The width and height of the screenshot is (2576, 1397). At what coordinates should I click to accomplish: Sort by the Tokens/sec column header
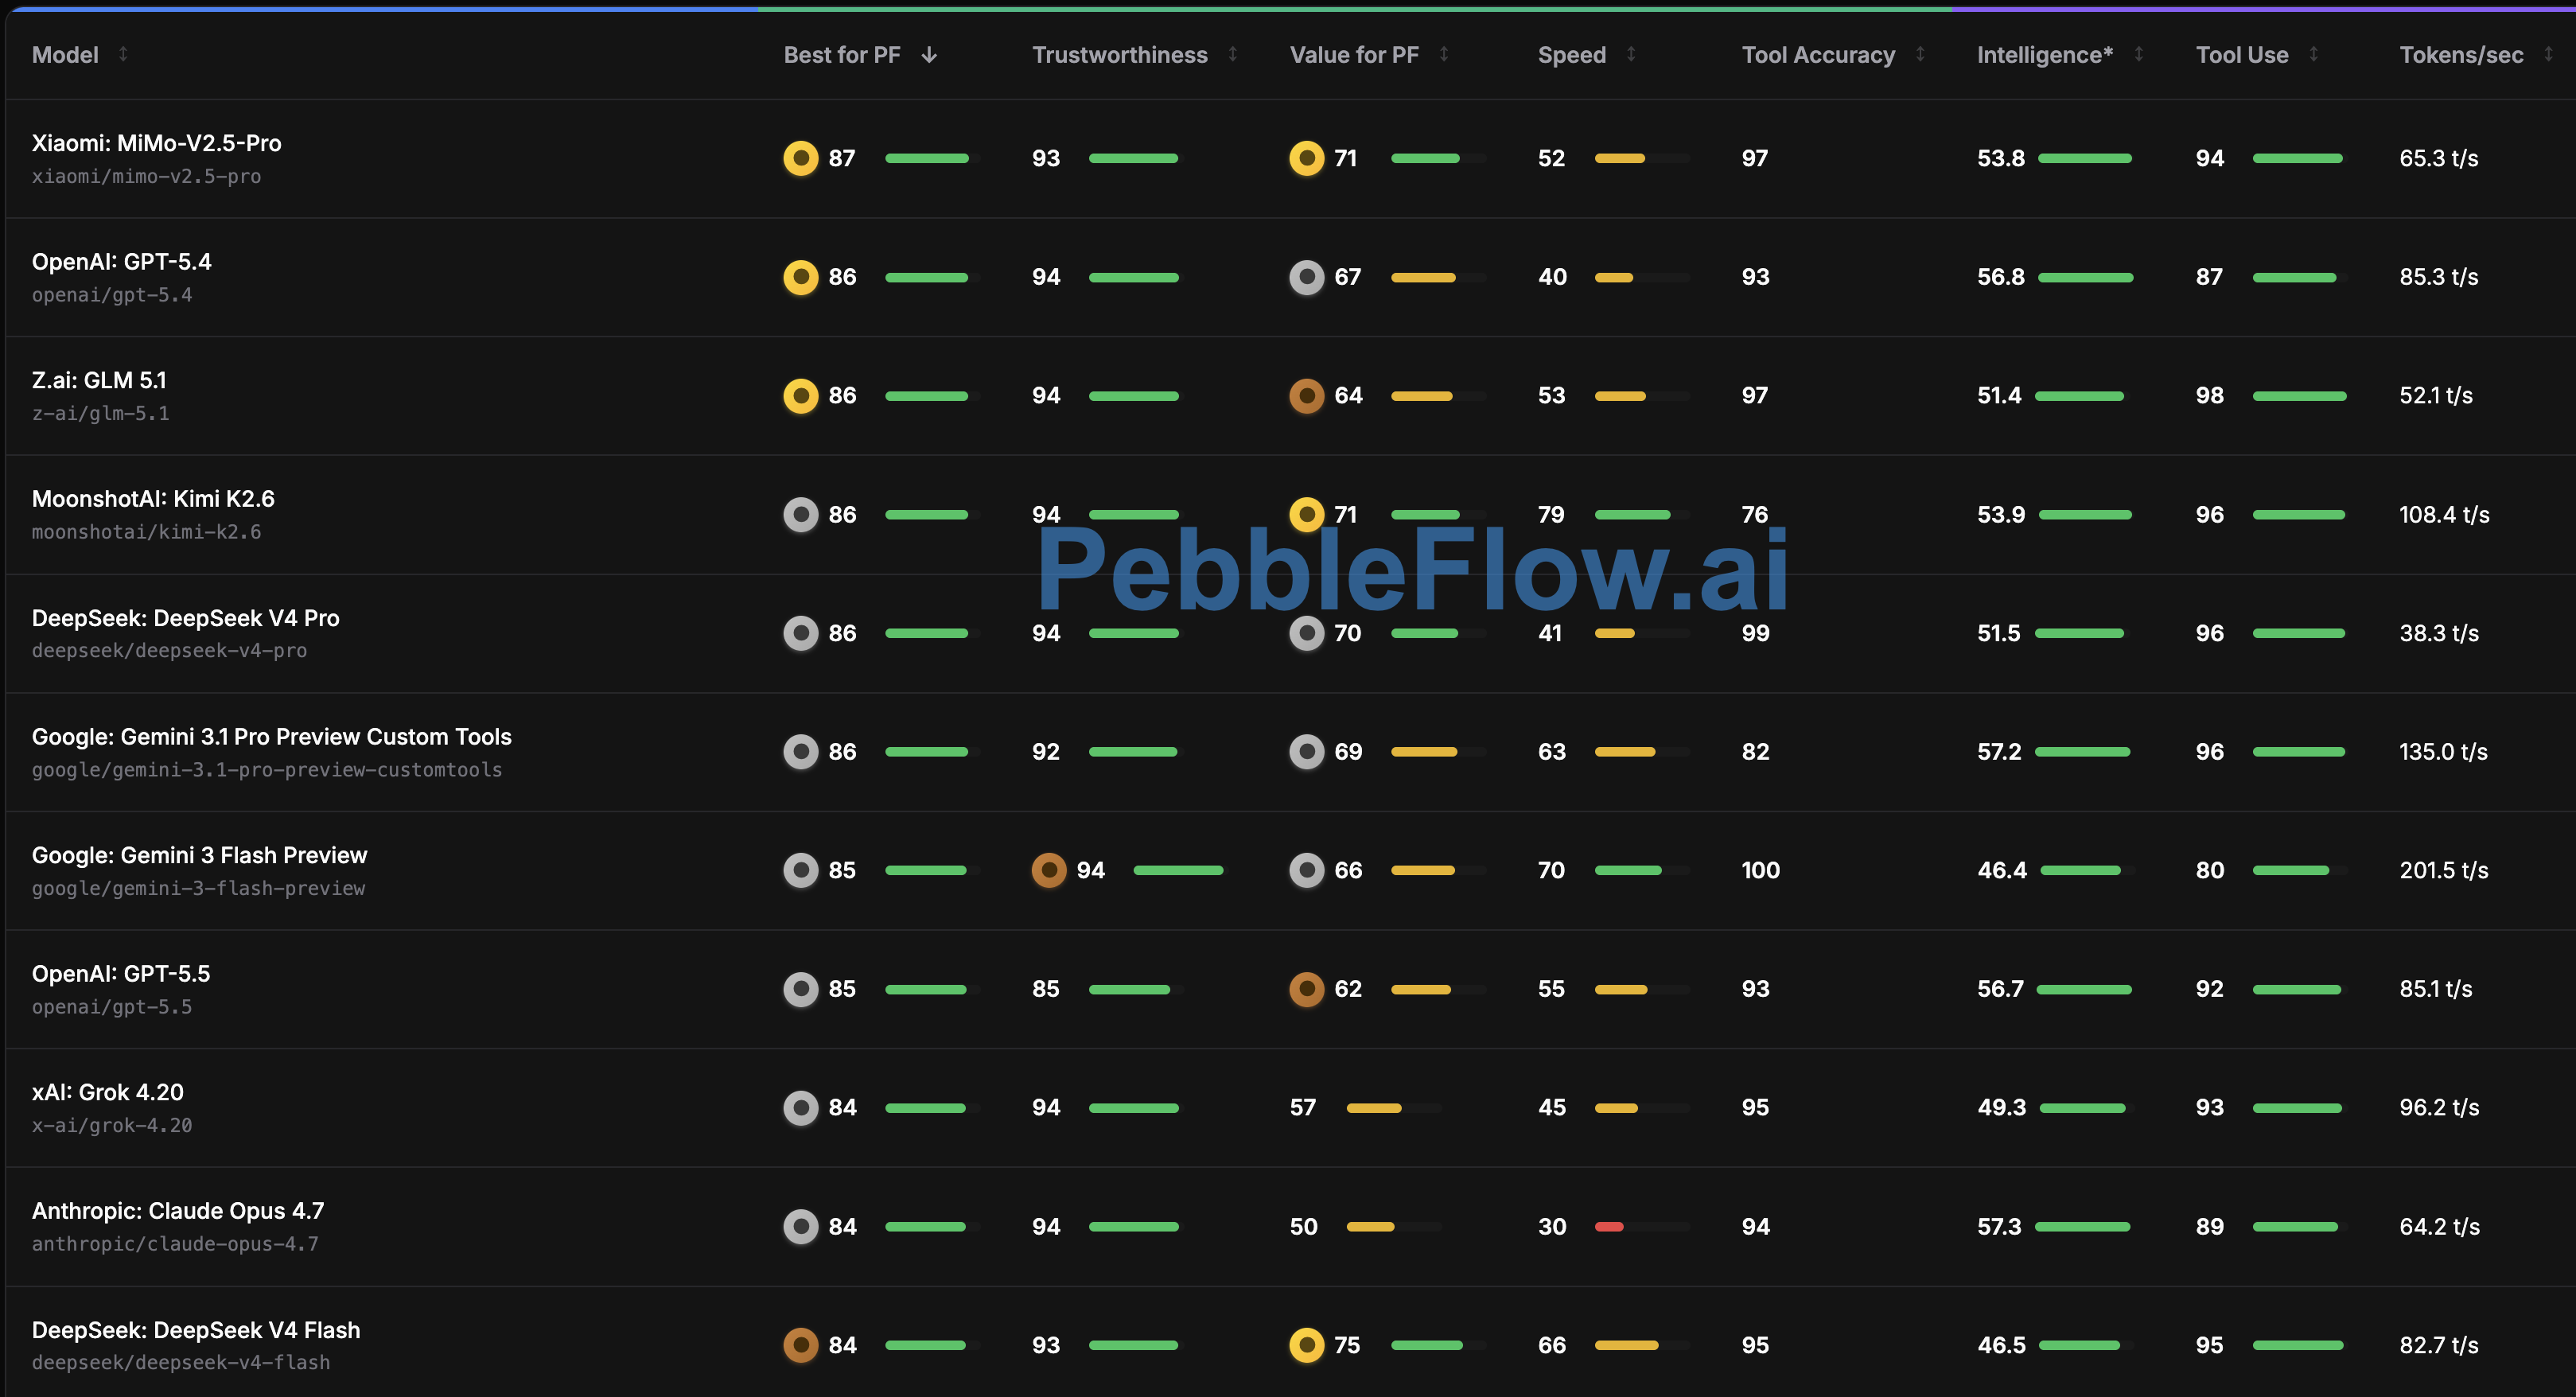point(2461,55)
